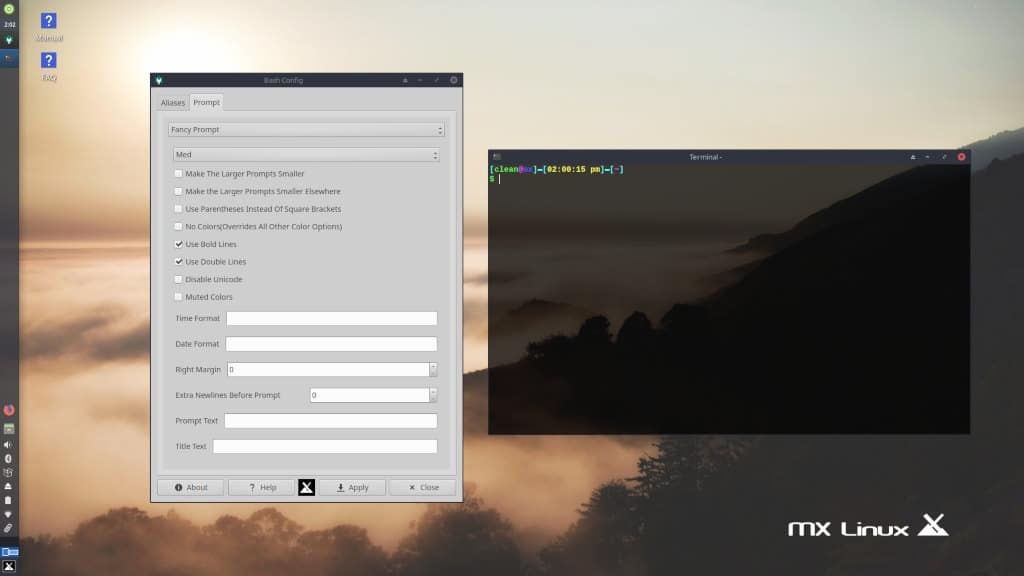Focus the Time Format input field
The width and height of the screenshot is (1024, 576).
[x=332, y=319]
